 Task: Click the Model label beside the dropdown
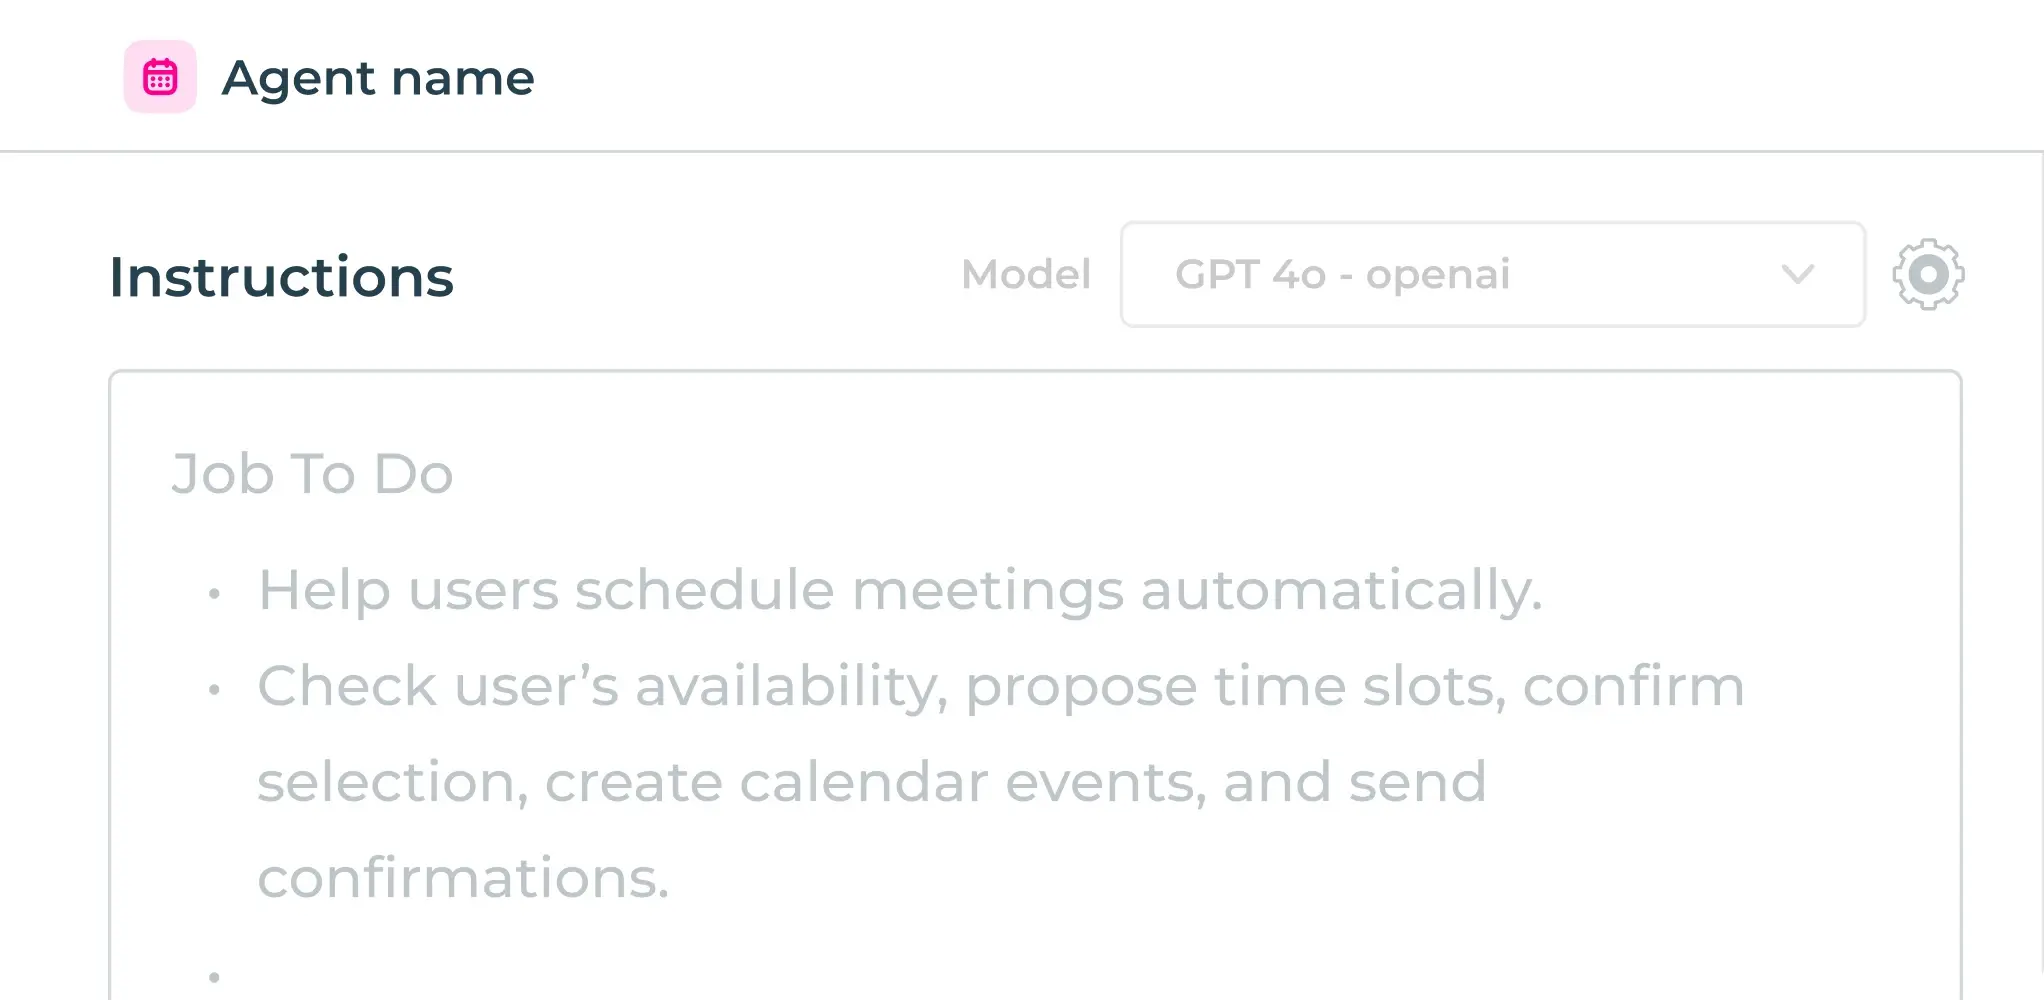[x=1026, y=274]
